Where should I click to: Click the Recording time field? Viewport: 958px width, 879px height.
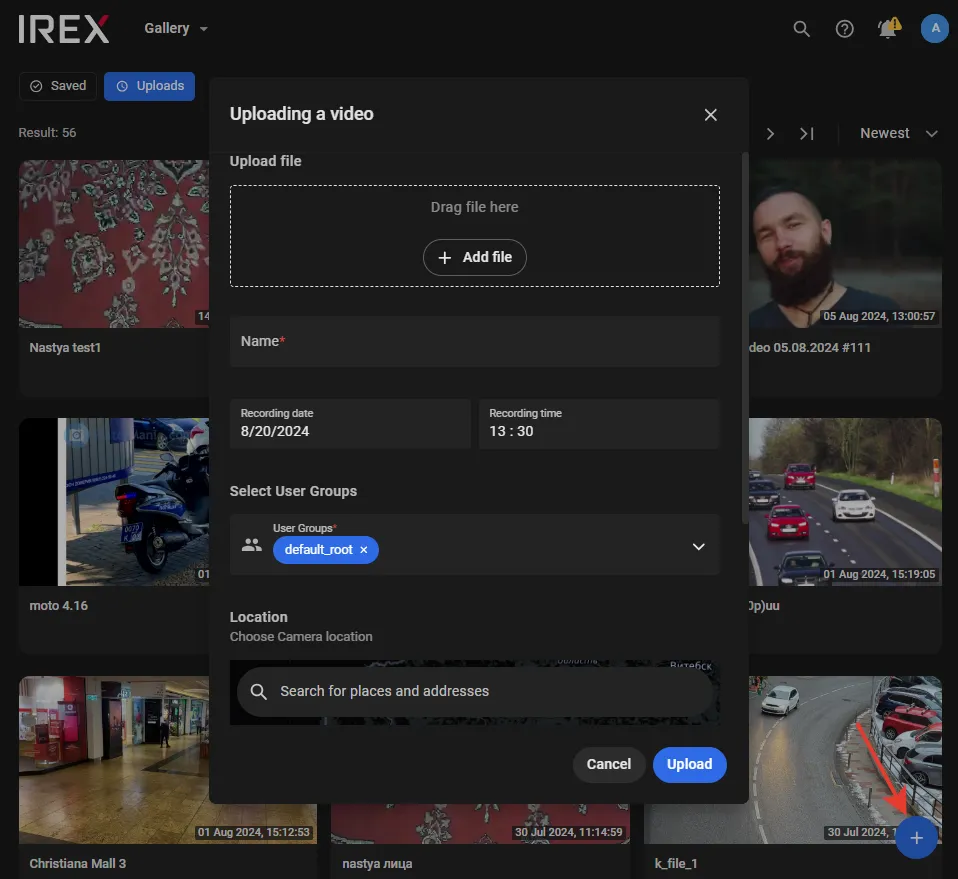[599, 424]
